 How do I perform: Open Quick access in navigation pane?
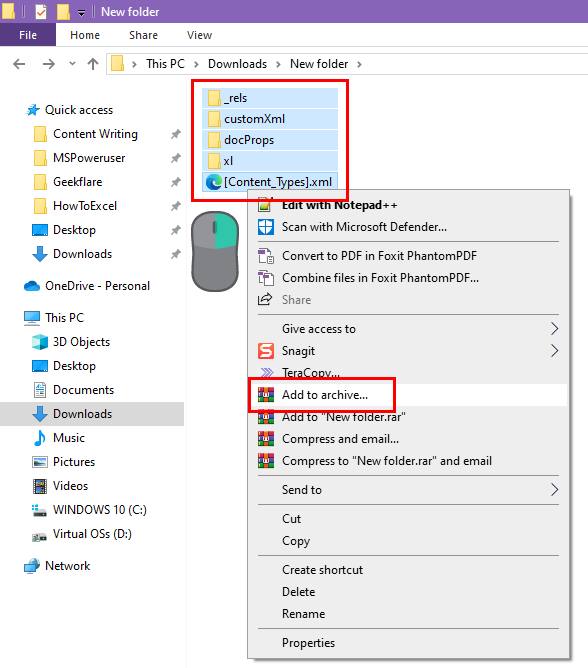tap(79, 110)
